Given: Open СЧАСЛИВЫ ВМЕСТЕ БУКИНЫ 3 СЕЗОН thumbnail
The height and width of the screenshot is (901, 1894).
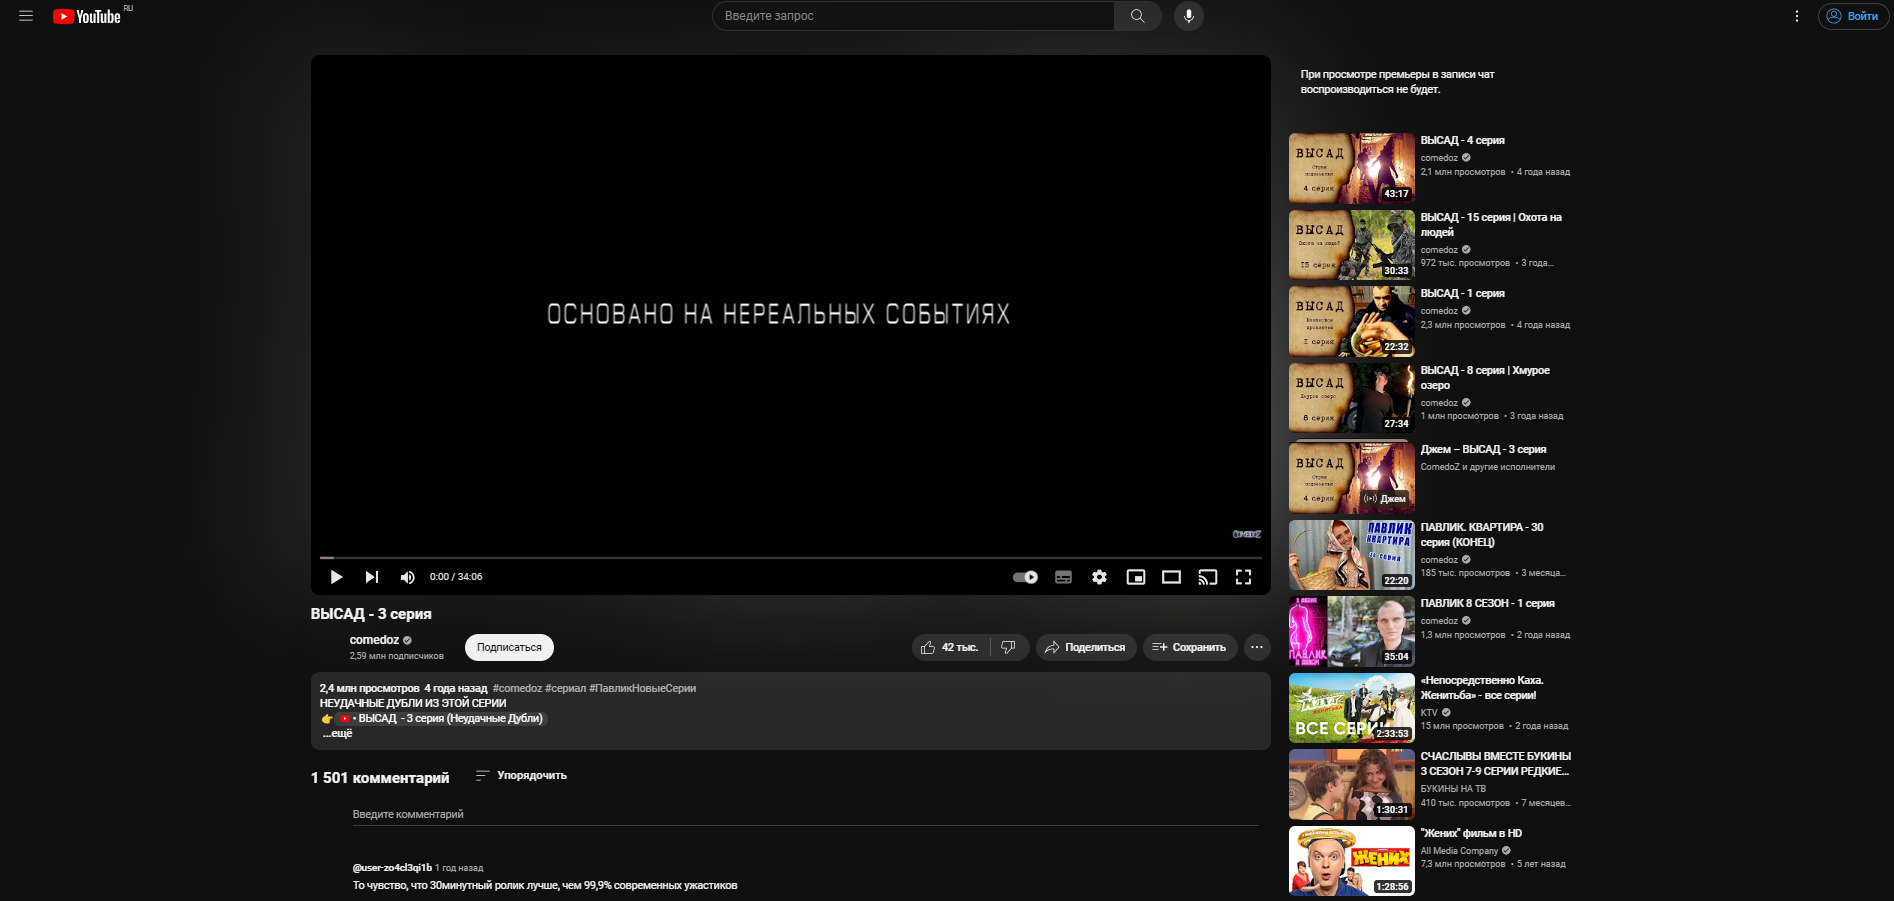Looking at the screenshot, I should 1351,784.
